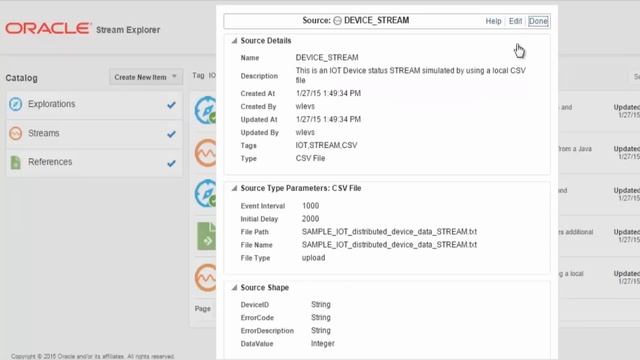Click the File Path value text
Image resolution: width=640 pixels, height=360 pixels.
point(389,232)
